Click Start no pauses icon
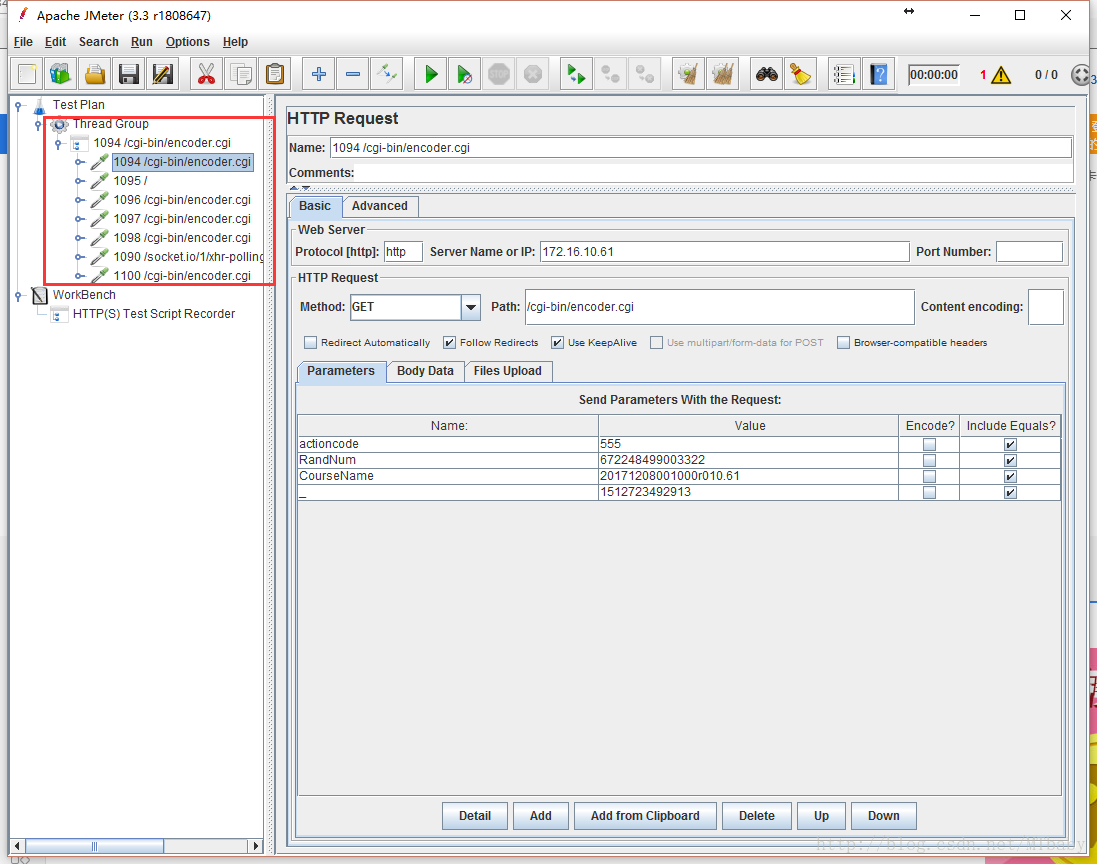Viewport: 1097px width, 864px height. tap(465, 74)
